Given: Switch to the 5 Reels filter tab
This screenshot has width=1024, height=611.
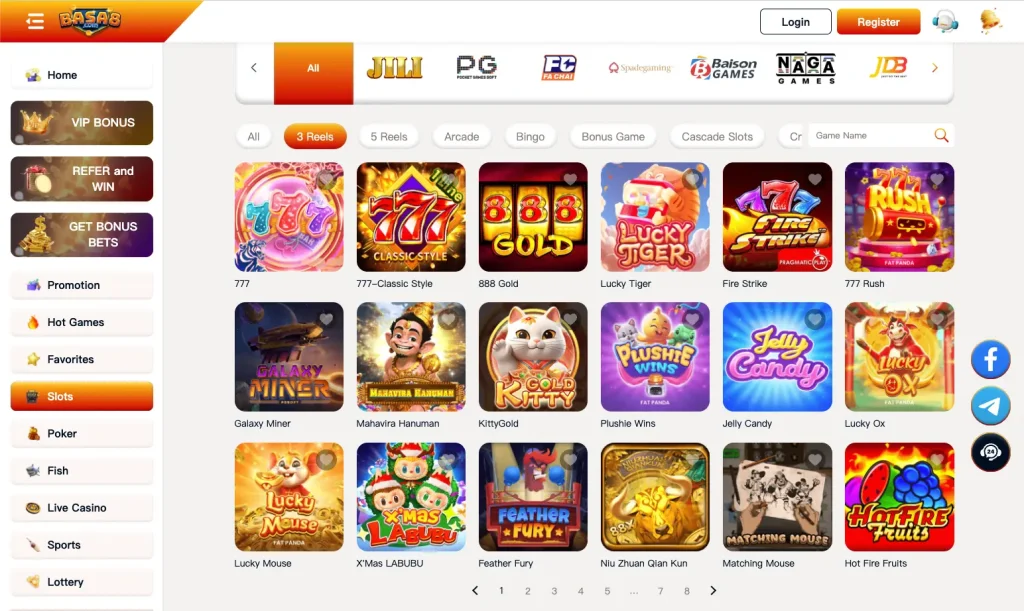Looking at the screenshot, I should (x=389, y=136).
